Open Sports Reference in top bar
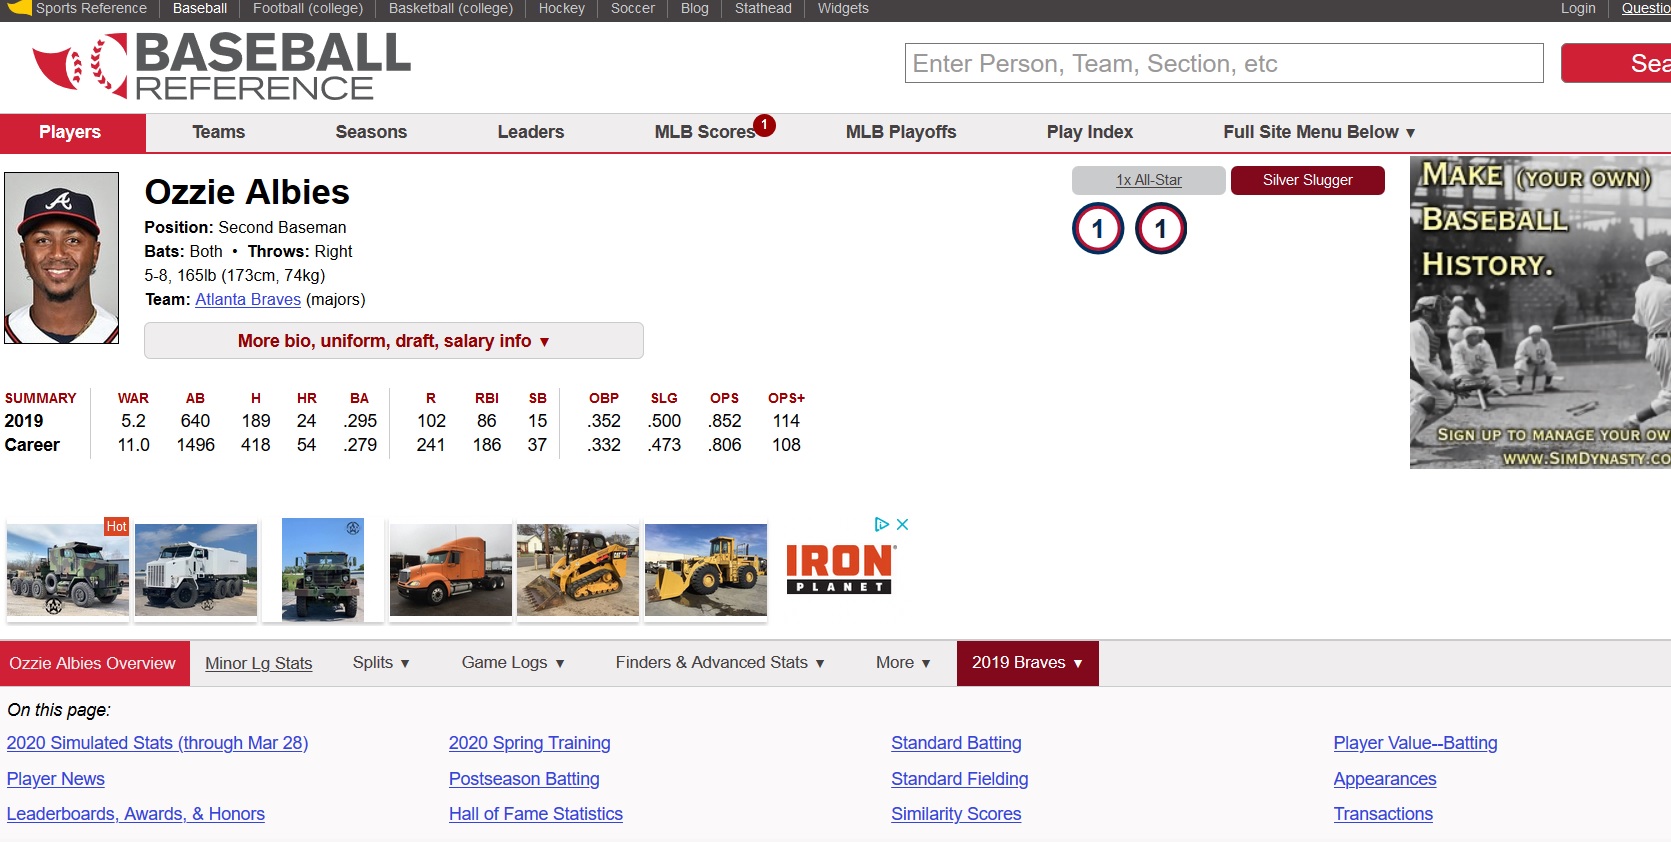The height and width of the screenshot is (842, 1671). (91, 8)
